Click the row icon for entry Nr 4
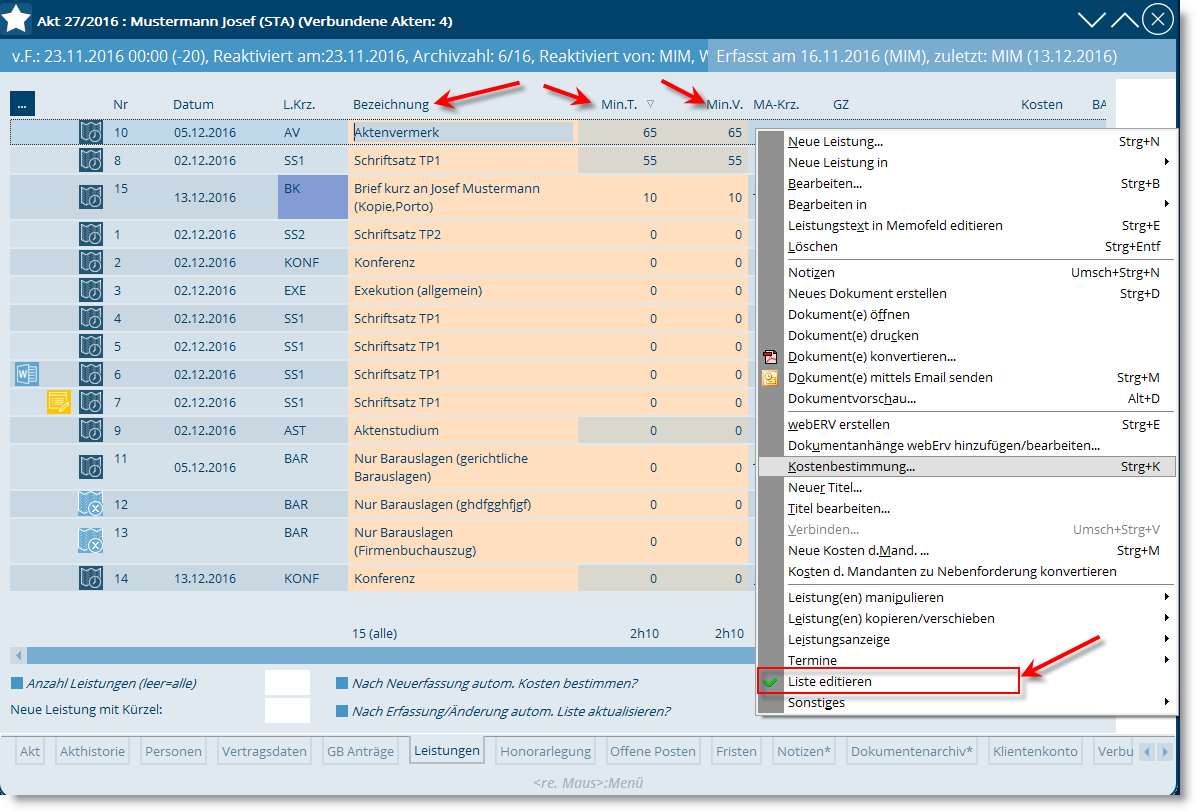 91,318
